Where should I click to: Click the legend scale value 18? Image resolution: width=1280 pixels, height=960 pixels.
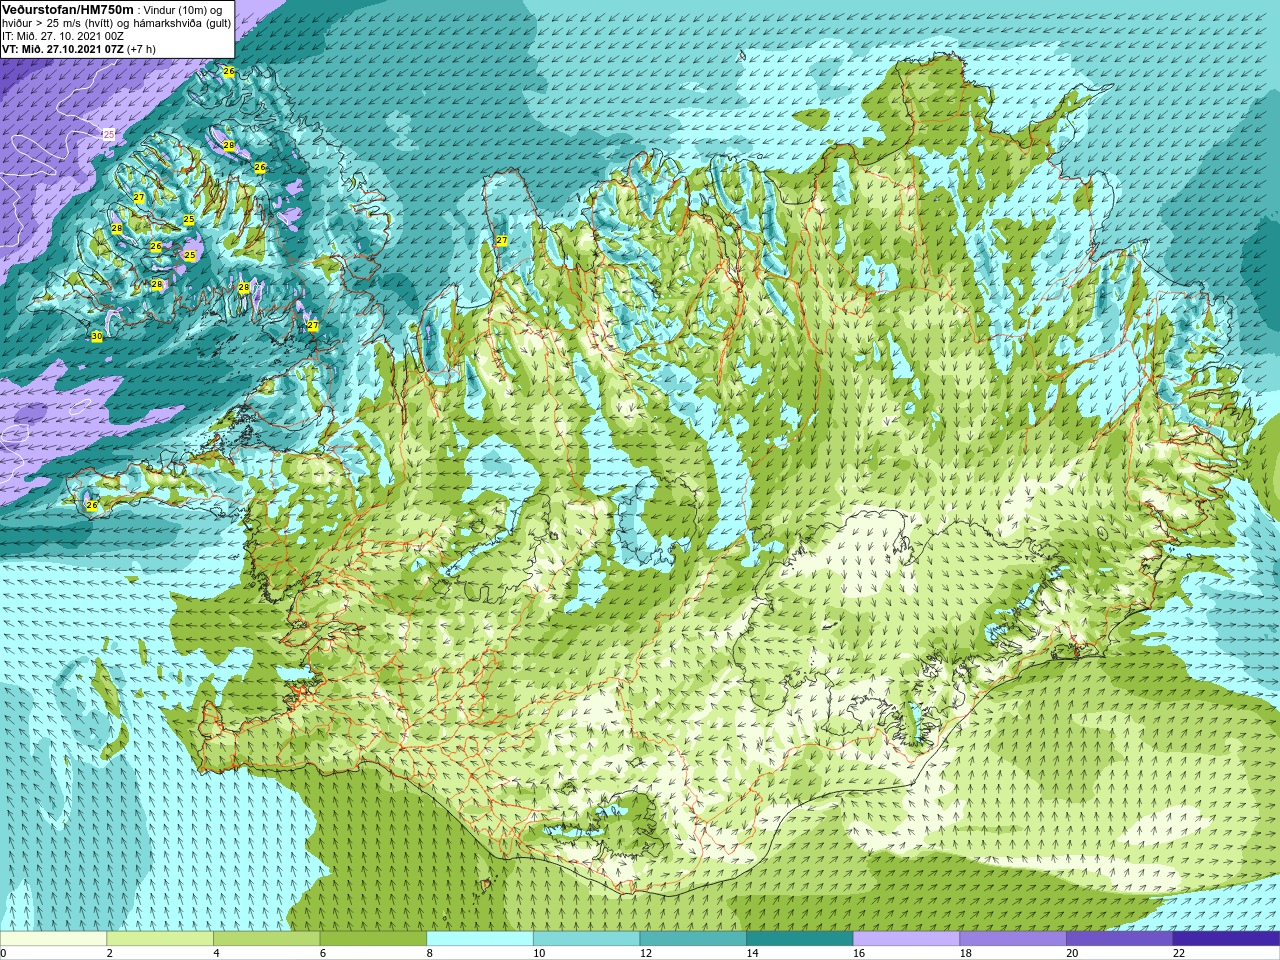(966, 953)
